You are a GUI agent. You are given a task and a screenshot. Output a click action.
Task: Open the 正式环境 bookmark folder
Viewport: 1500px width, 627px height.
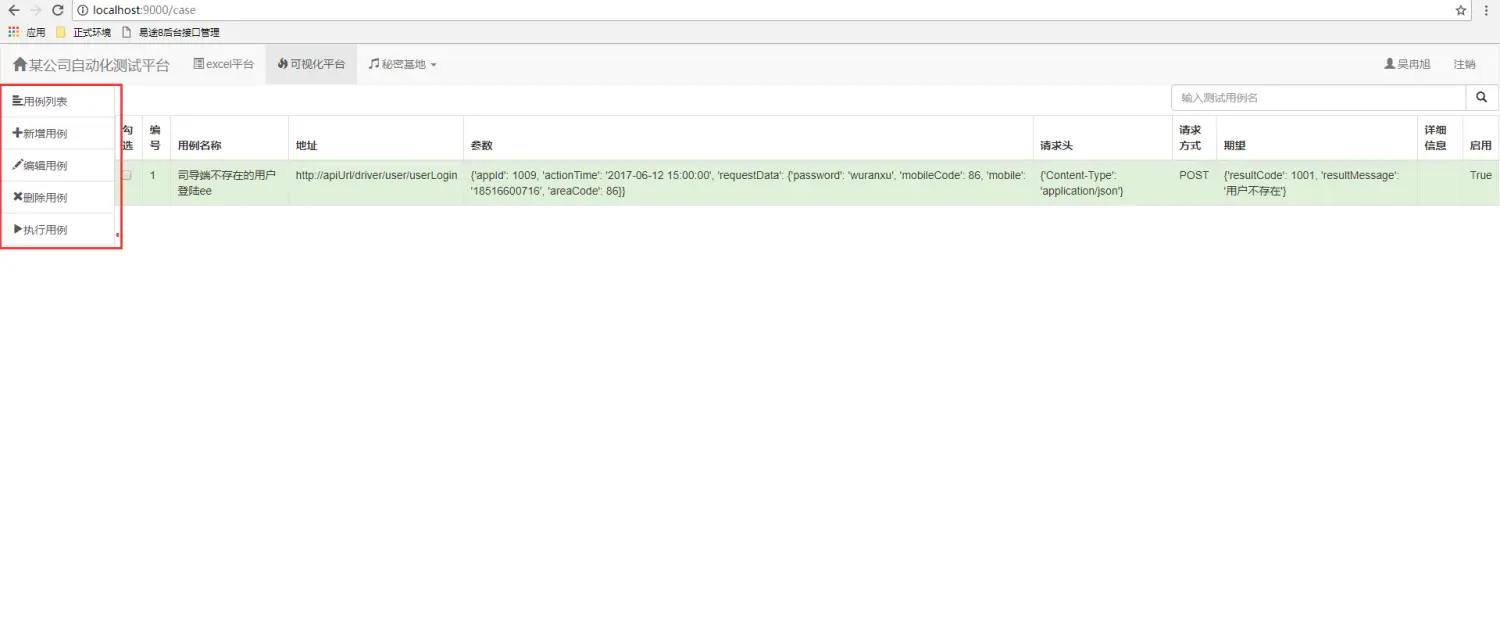83,32
